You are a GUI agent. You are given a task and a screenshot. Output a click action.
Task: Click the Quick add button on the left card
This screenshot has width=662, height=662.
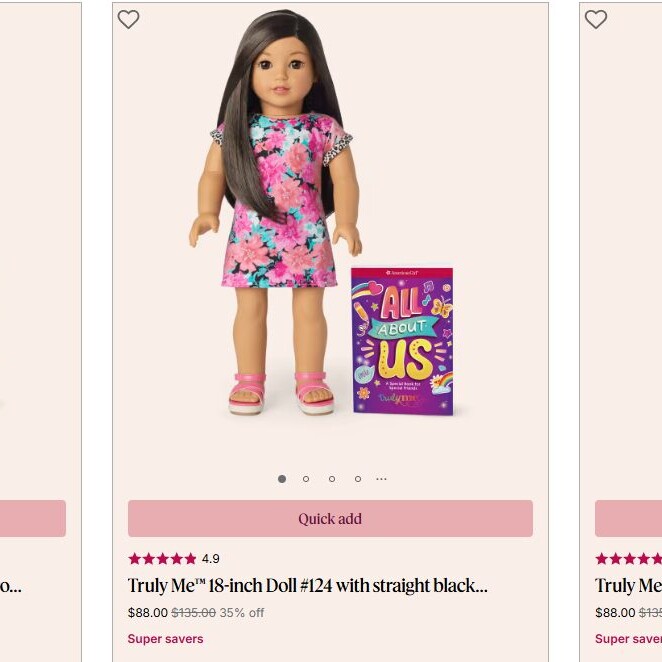point(33,518)
